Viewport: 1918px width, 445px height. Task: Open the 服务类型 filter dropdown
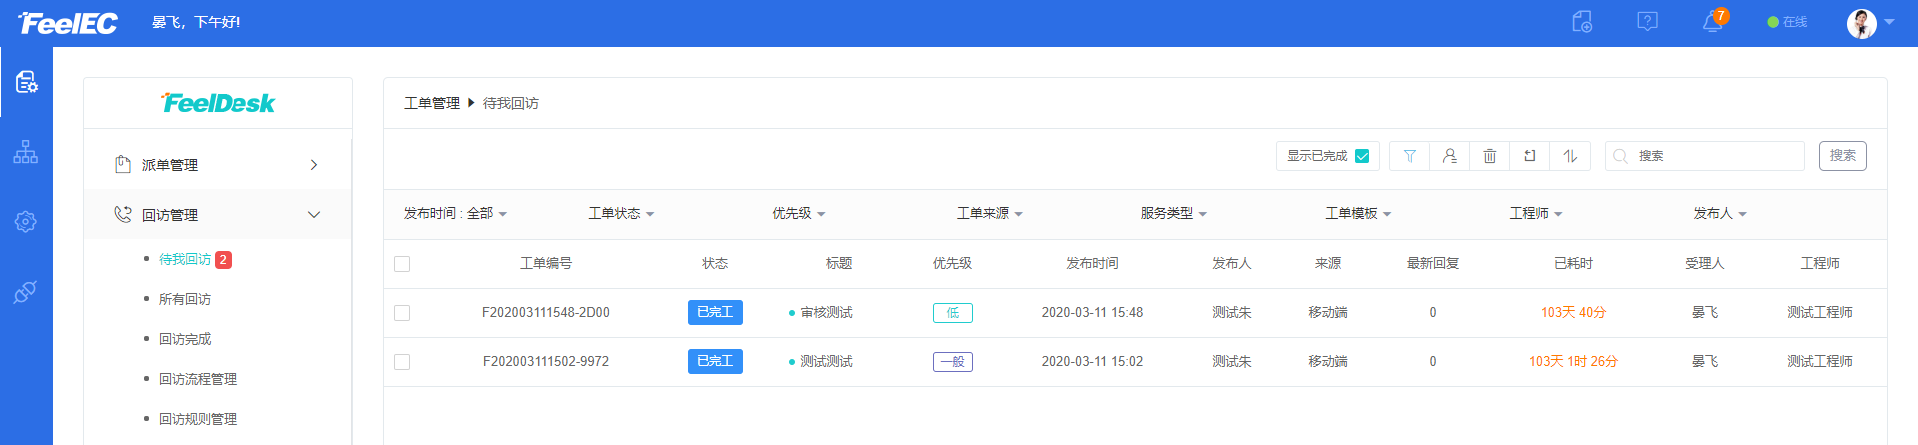(1174, 213)
